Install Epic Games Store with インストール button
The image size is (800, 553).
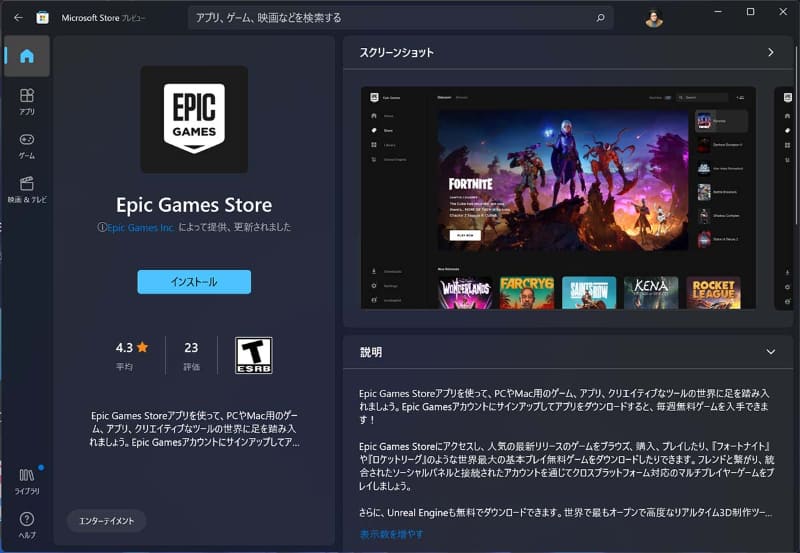point(194,282)
